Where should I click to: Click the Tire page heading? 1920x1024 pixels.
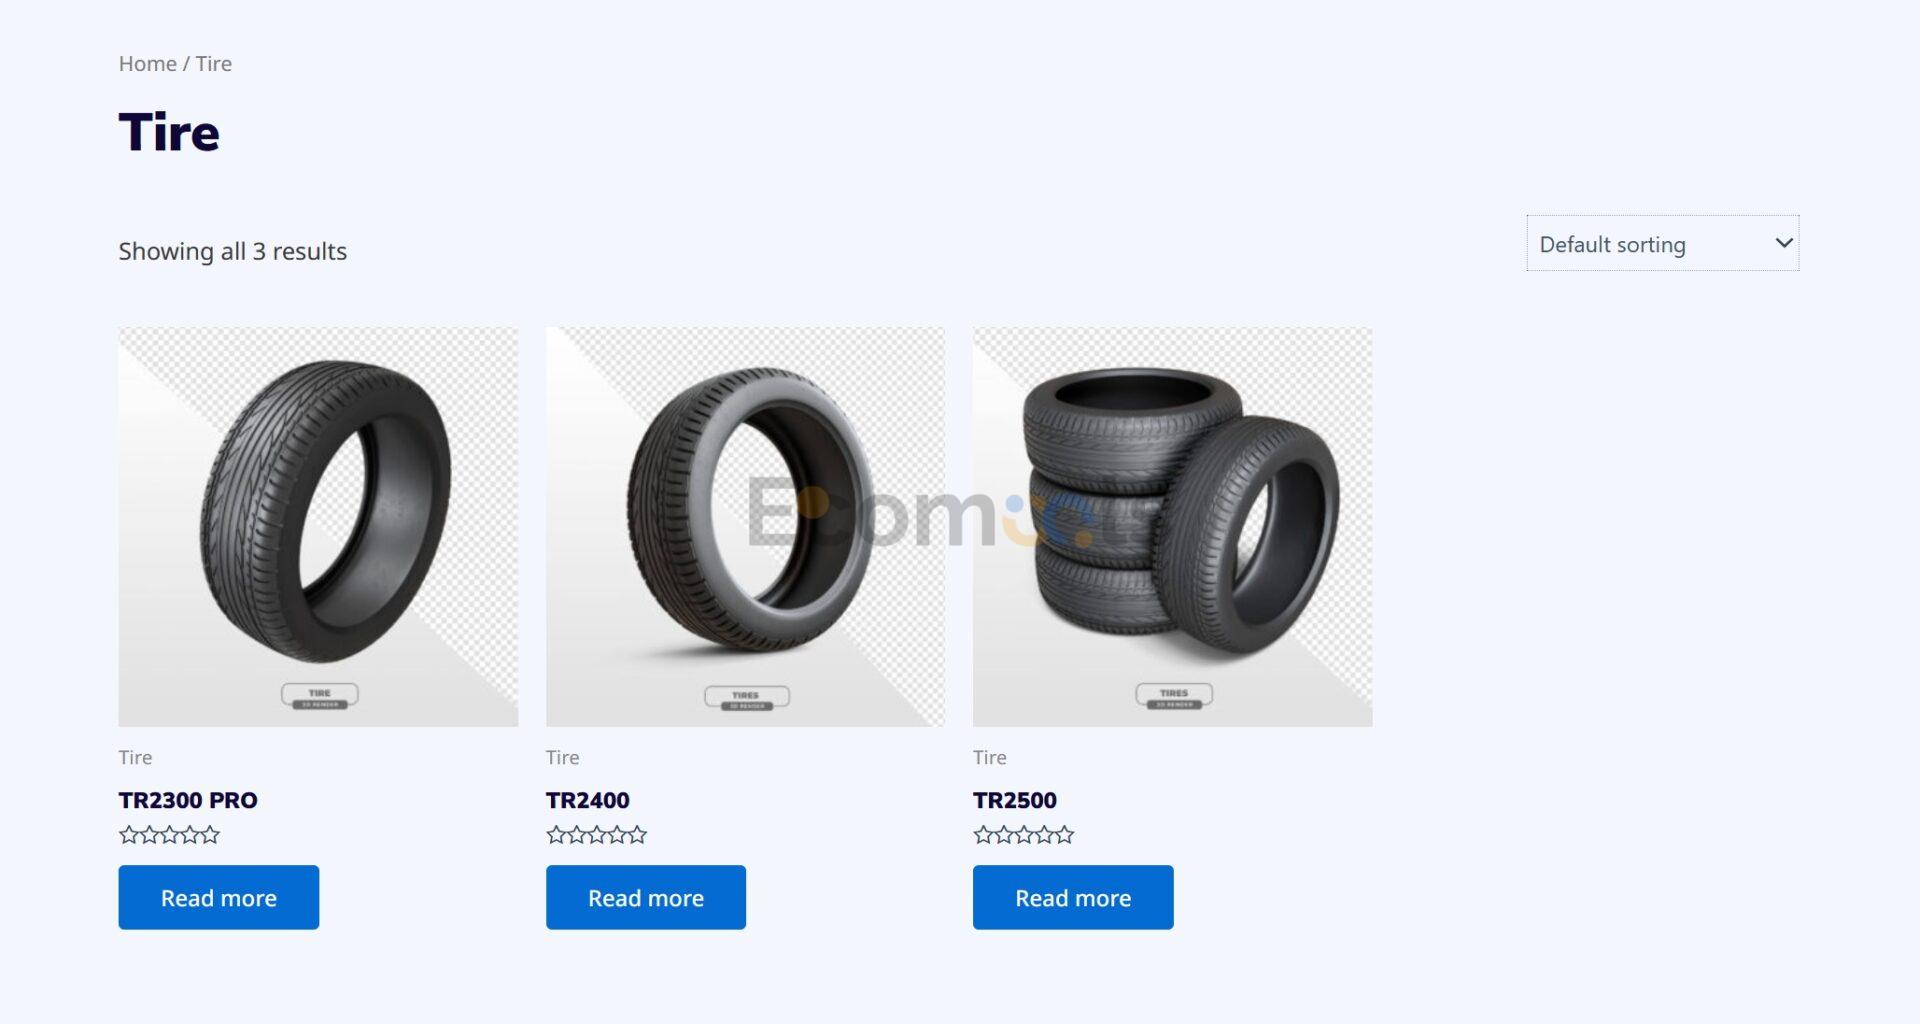(169, 132)
